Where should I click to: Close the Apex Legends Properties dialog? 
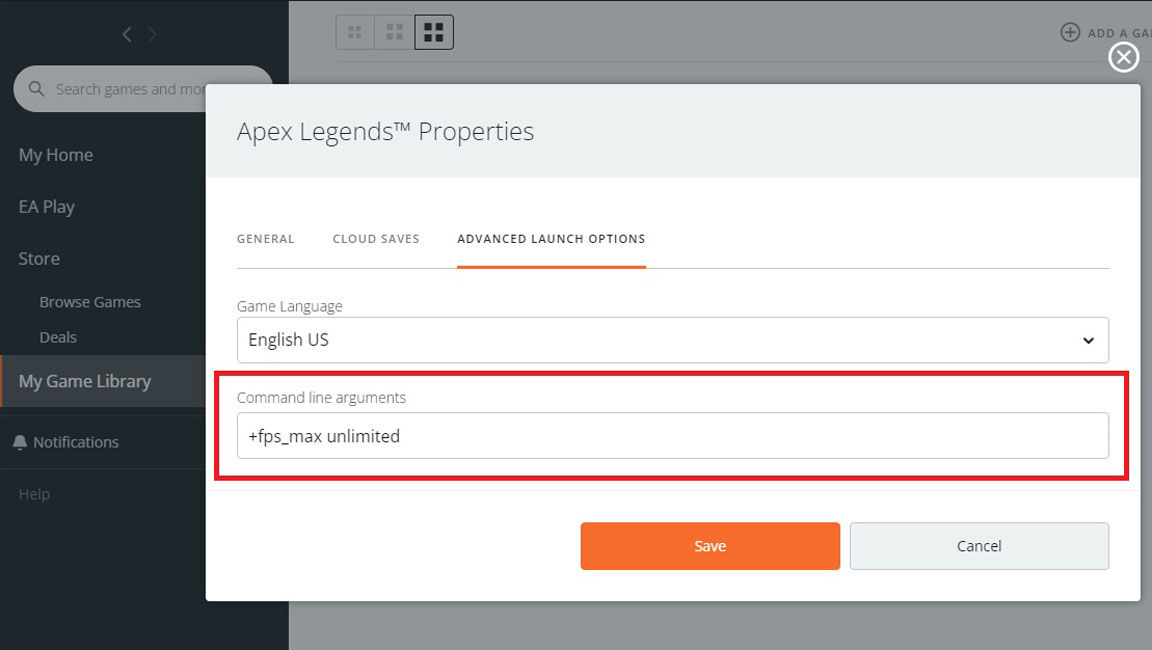[x=1124, y=58]
